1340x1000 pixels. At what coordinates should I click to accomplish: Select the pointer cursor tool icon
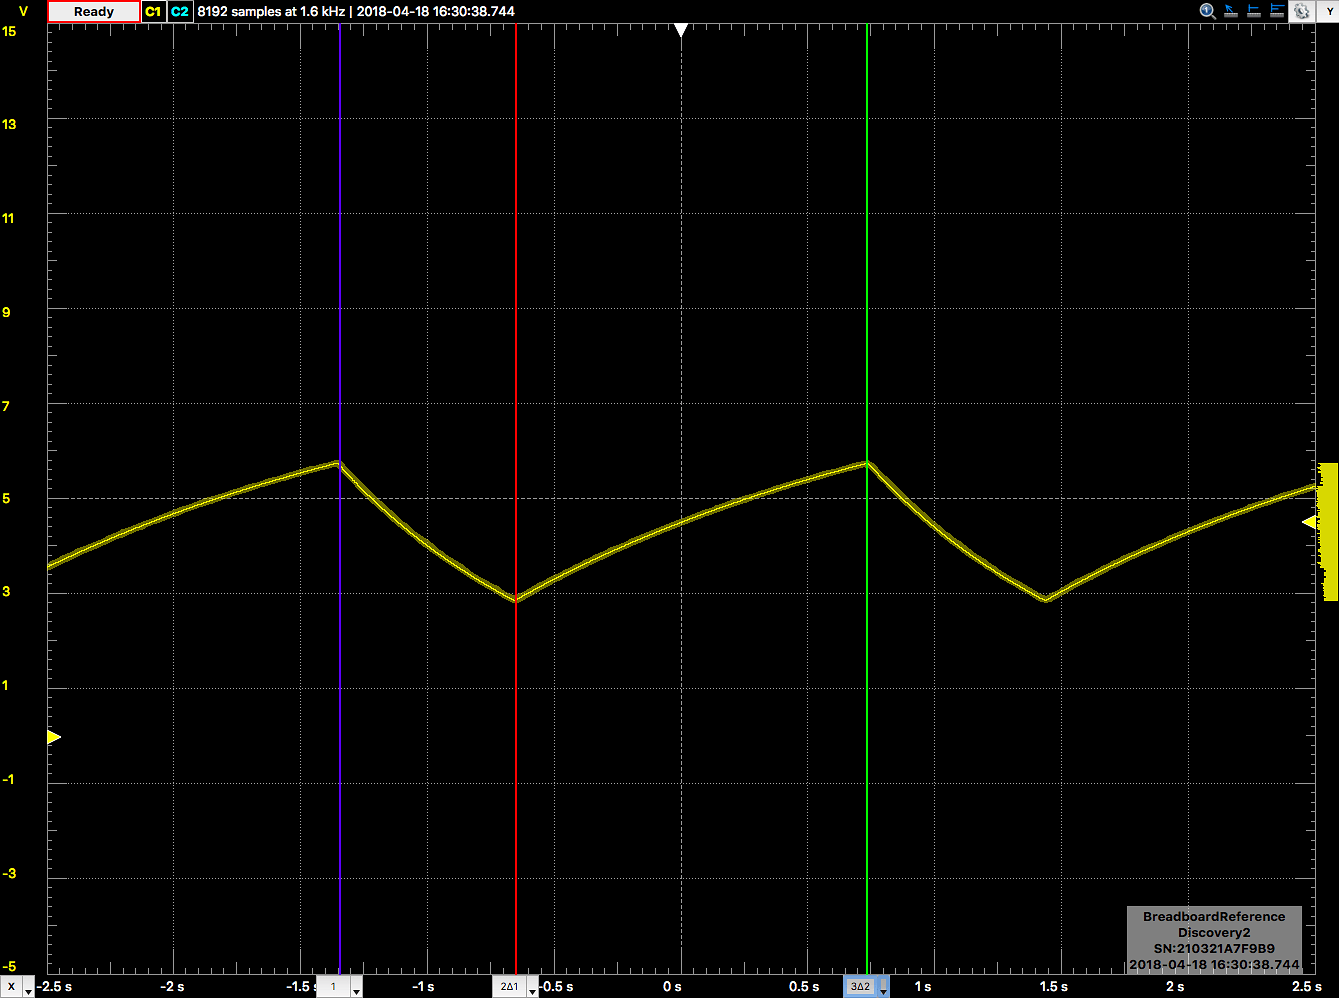coord(1231,11)
